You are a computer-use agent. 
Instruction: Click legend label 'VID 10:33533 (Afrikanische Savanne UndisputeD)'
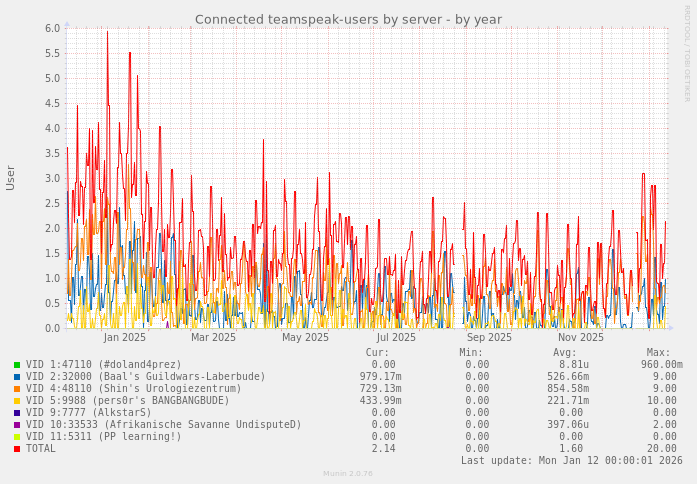pos(163,425)
